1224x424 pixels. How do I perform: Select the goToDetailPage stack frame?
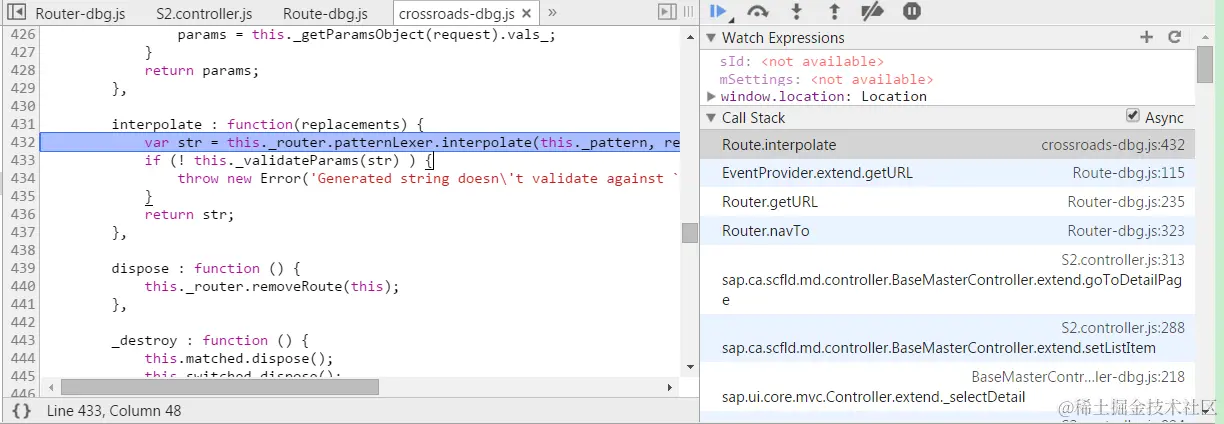coord(947,280)
